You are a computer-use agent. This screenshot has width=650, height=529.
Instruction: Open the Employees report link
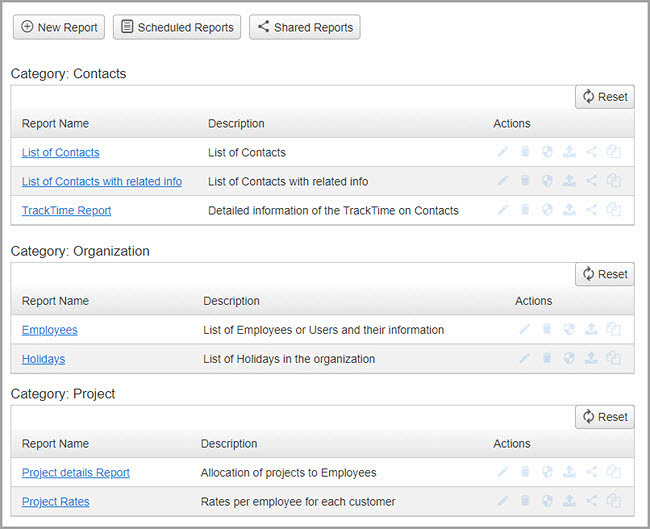tap(49, 330)
